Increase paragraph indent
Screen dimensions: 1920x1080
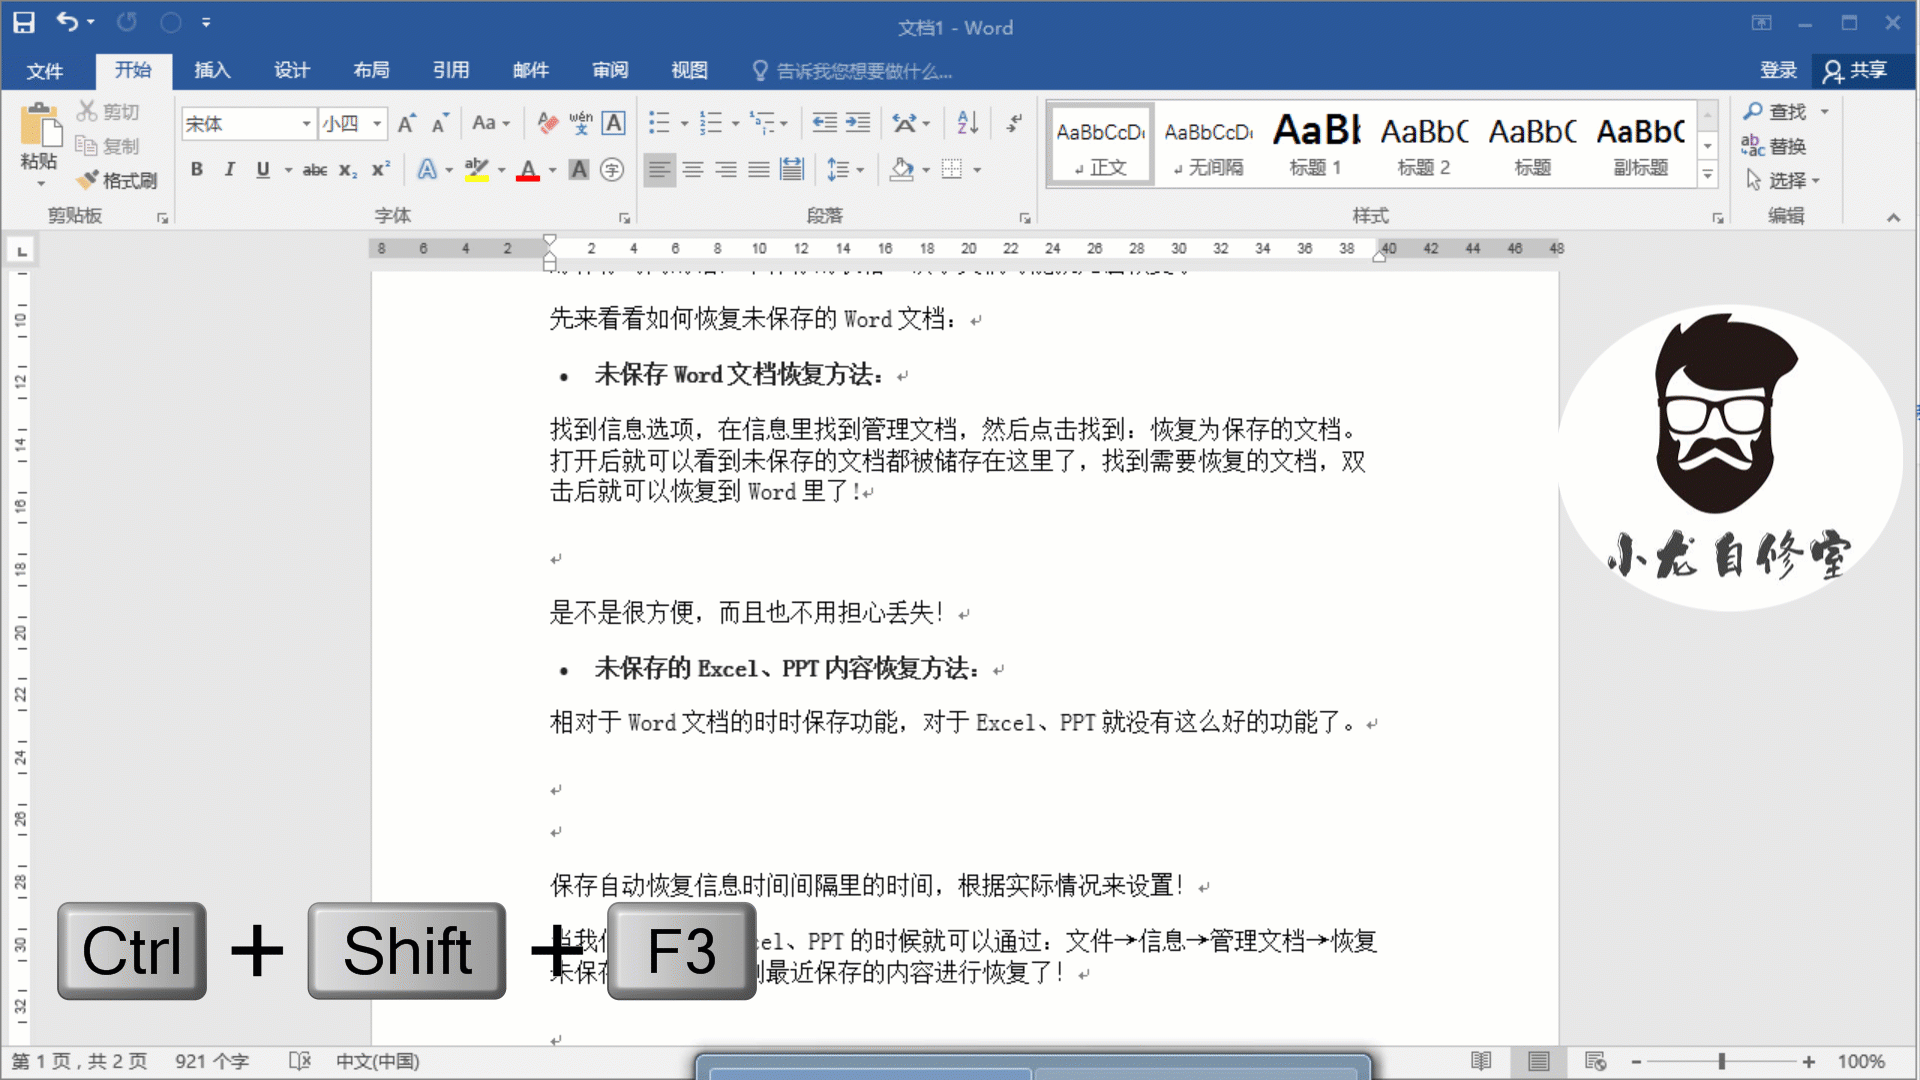click(858, 123)
